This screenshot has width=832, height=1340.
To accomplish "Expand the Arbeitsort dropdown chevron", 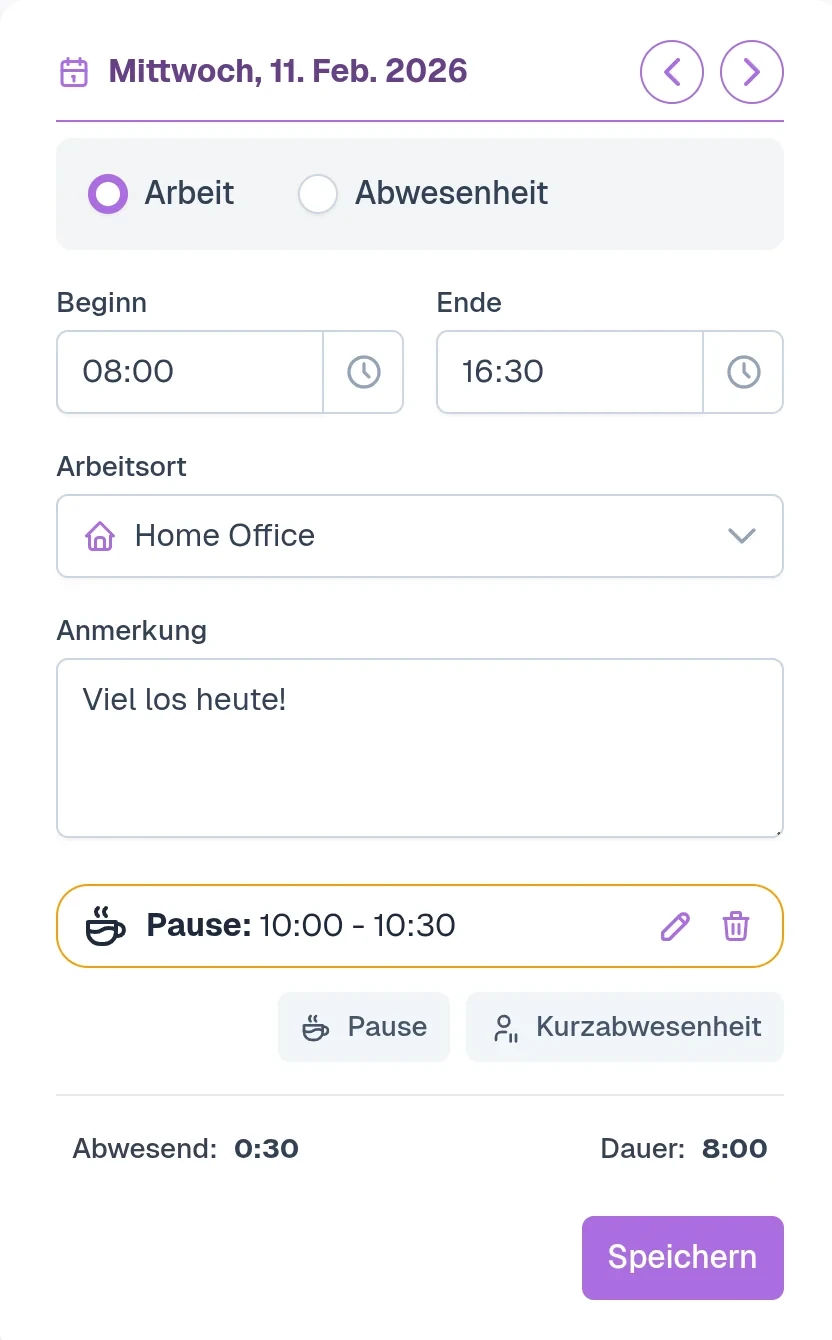I will point(741,536).
